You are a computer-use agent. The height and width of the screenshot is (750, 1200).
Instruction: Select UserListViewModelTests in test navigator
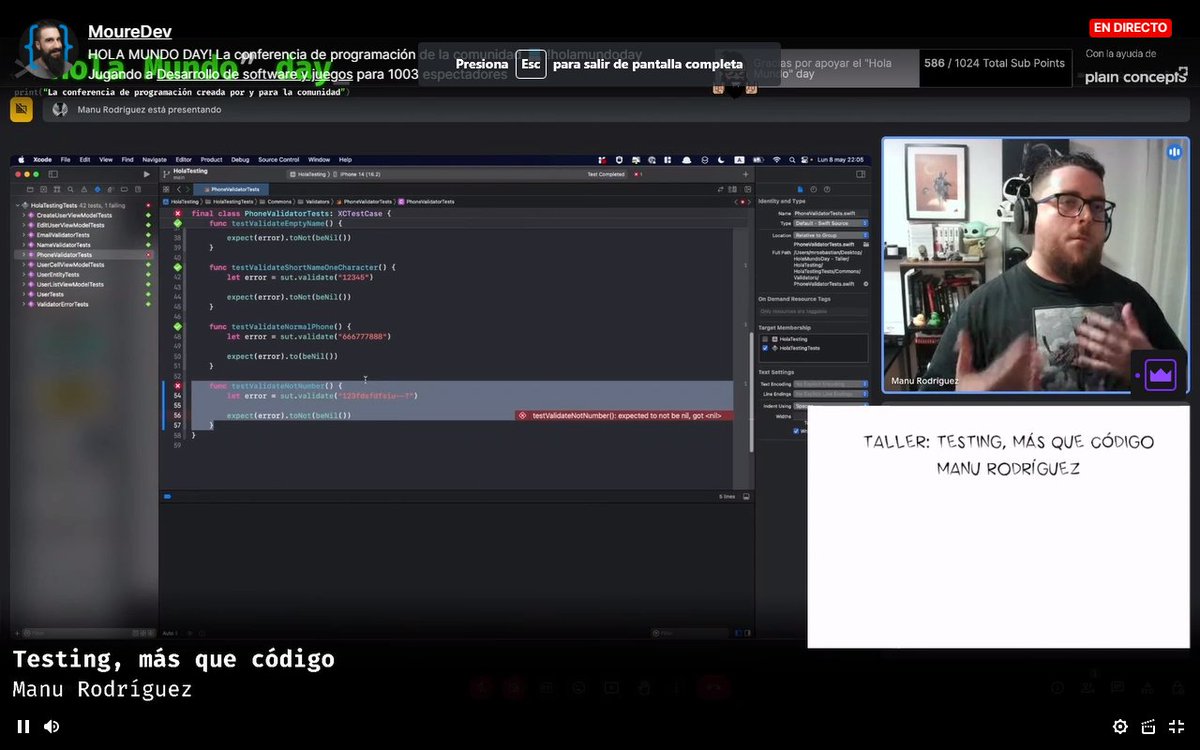70,285
